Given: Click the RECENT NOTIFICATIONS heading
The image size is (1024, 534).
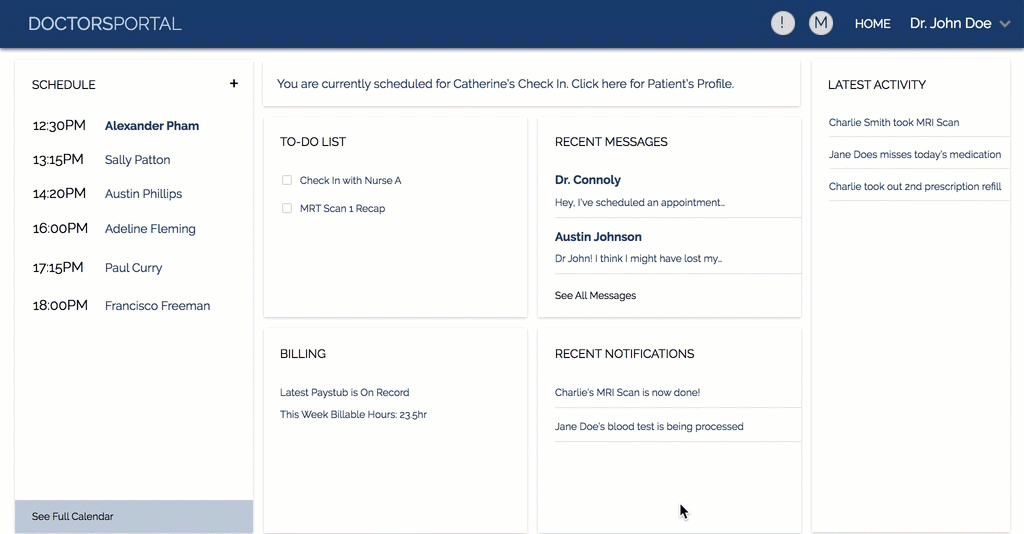Looking at the screenshot, I should tap(624, 354).
